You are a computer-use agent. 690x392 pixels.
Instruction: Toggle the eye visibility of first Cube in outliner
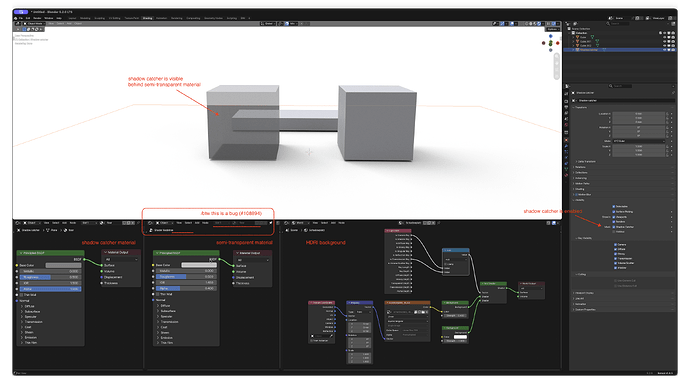point(664,37)
